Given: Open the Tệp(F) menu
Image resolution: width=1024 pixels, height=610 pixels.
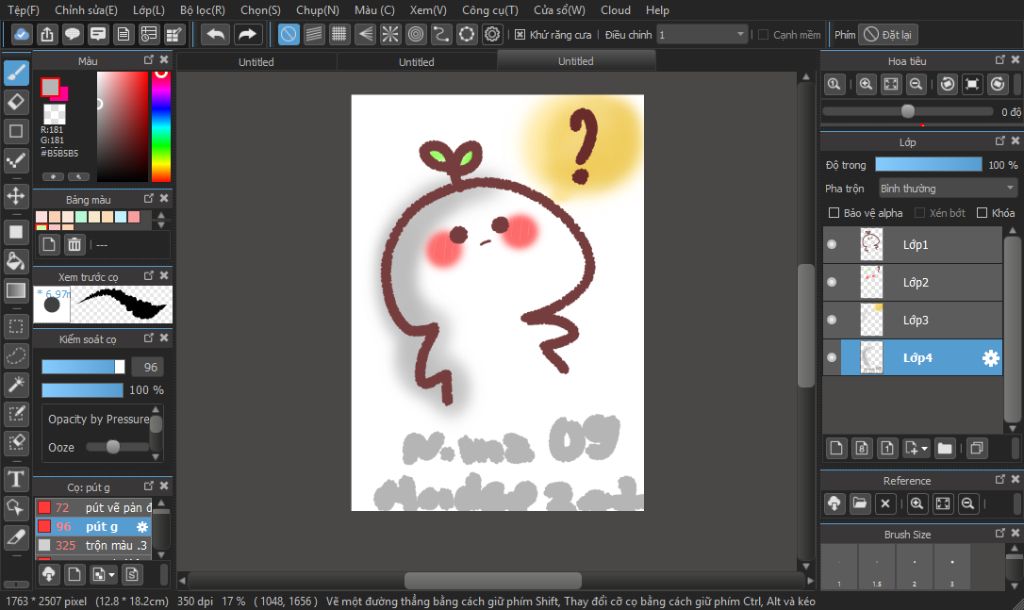Looking at the screenshot, I should pos(23,10).
